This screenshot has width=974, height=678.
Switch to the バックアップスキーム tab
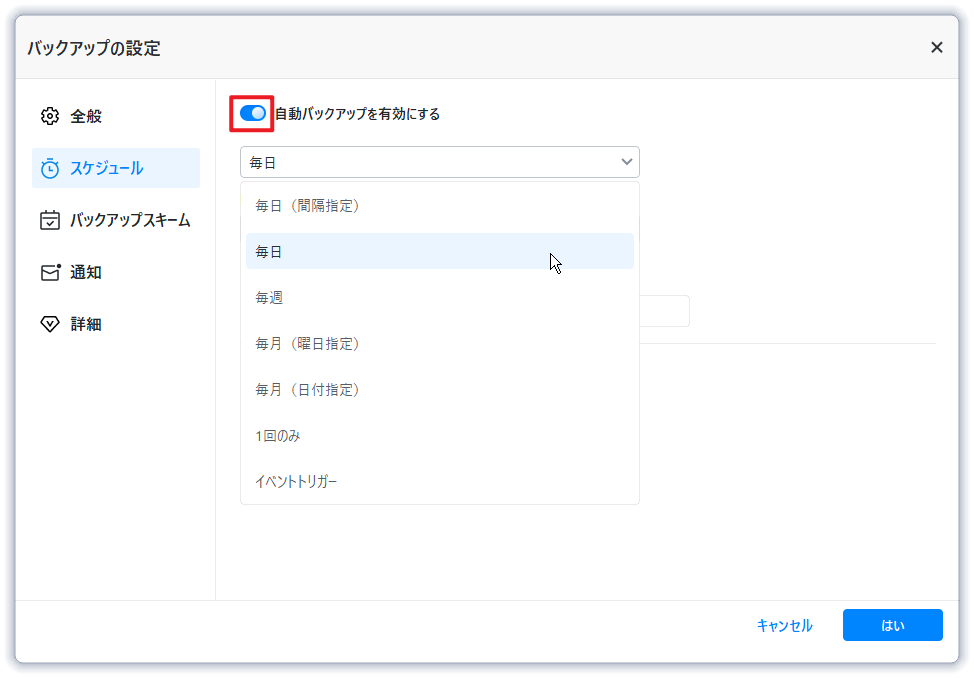129,220
